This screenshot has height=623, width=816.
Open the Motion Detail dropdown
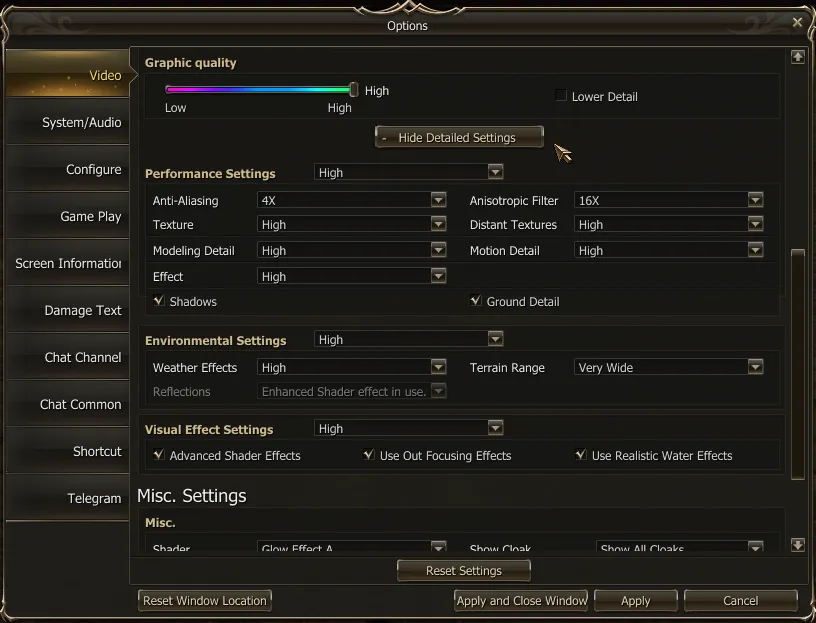[669, 250]
